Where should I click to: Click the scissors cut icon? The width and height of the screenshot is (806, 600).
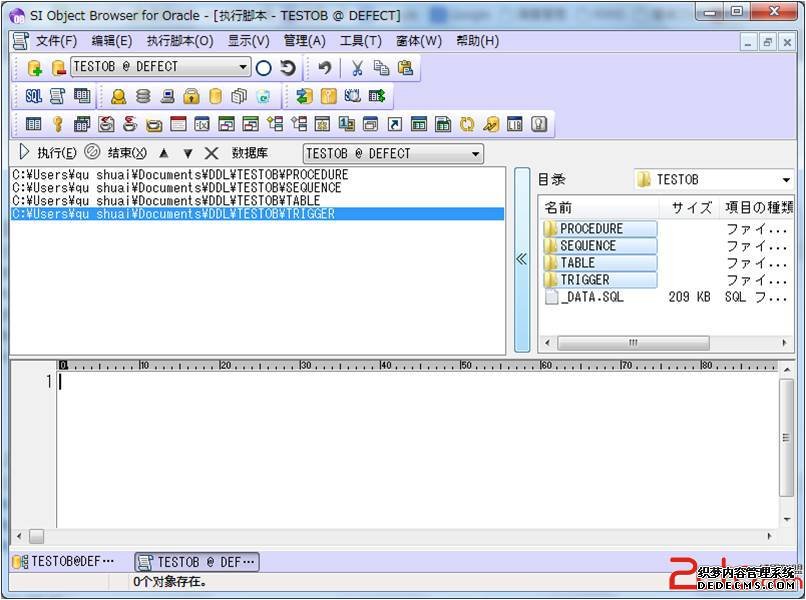click(x=356, y=68)
